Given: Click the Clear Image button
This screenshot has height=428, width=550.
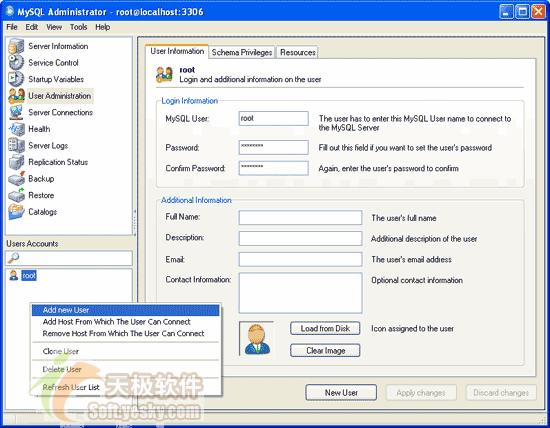Looking at the screenshot, I should pyautogui.click(x=325, y=350).
